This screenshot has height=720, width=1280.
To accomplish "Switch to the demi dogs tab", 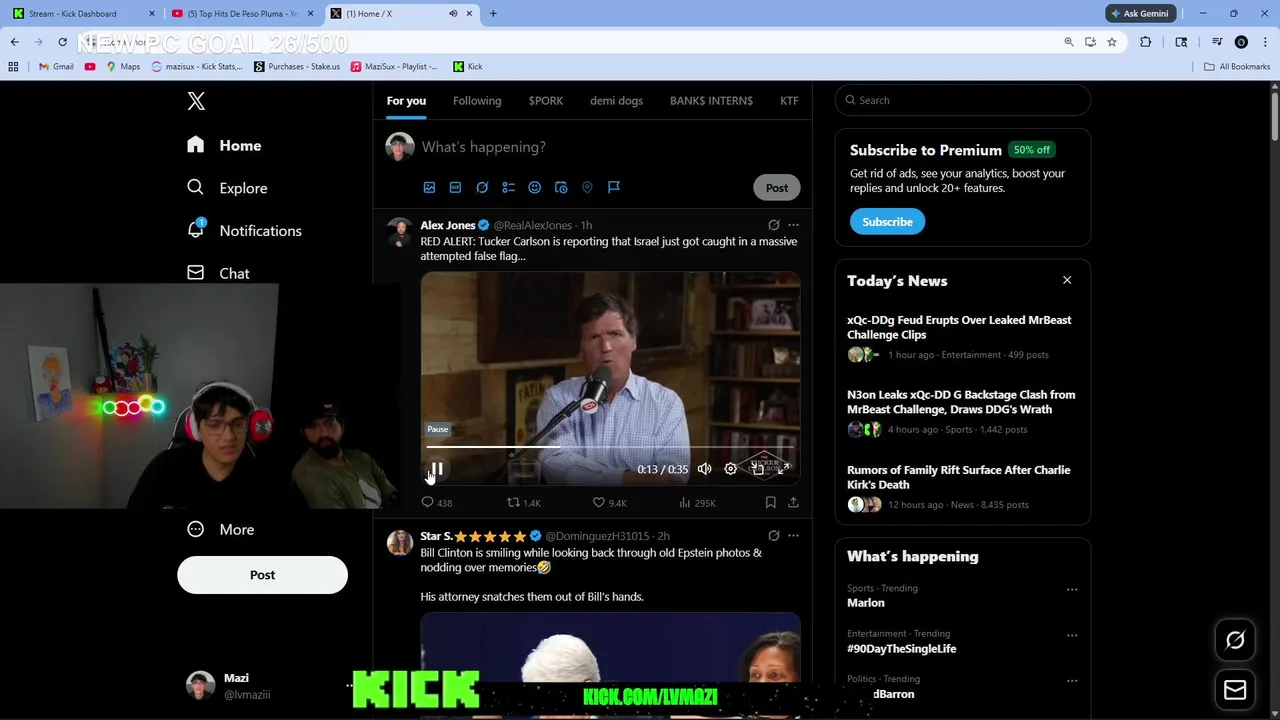I will click(x=616, y=100).
